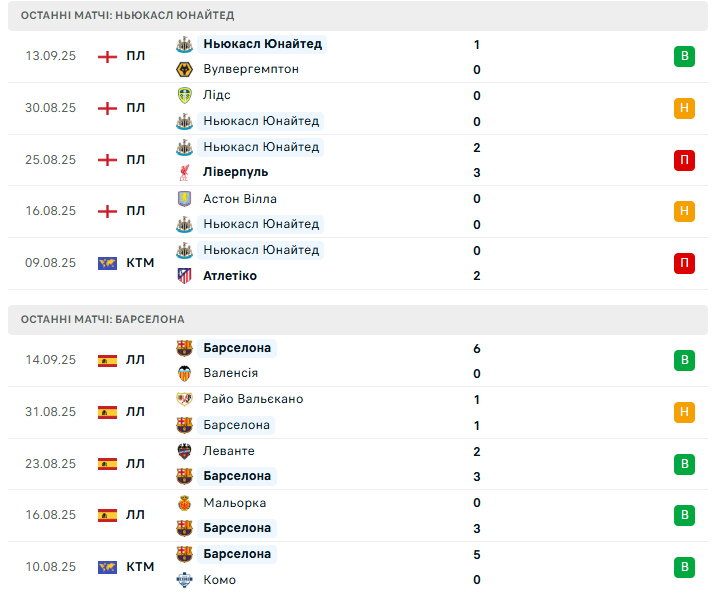Viewport: 717px width, 596px height.
Task: Click the Liverpool club crest icon
Action: pyautogui.click(x=184, y=172)
